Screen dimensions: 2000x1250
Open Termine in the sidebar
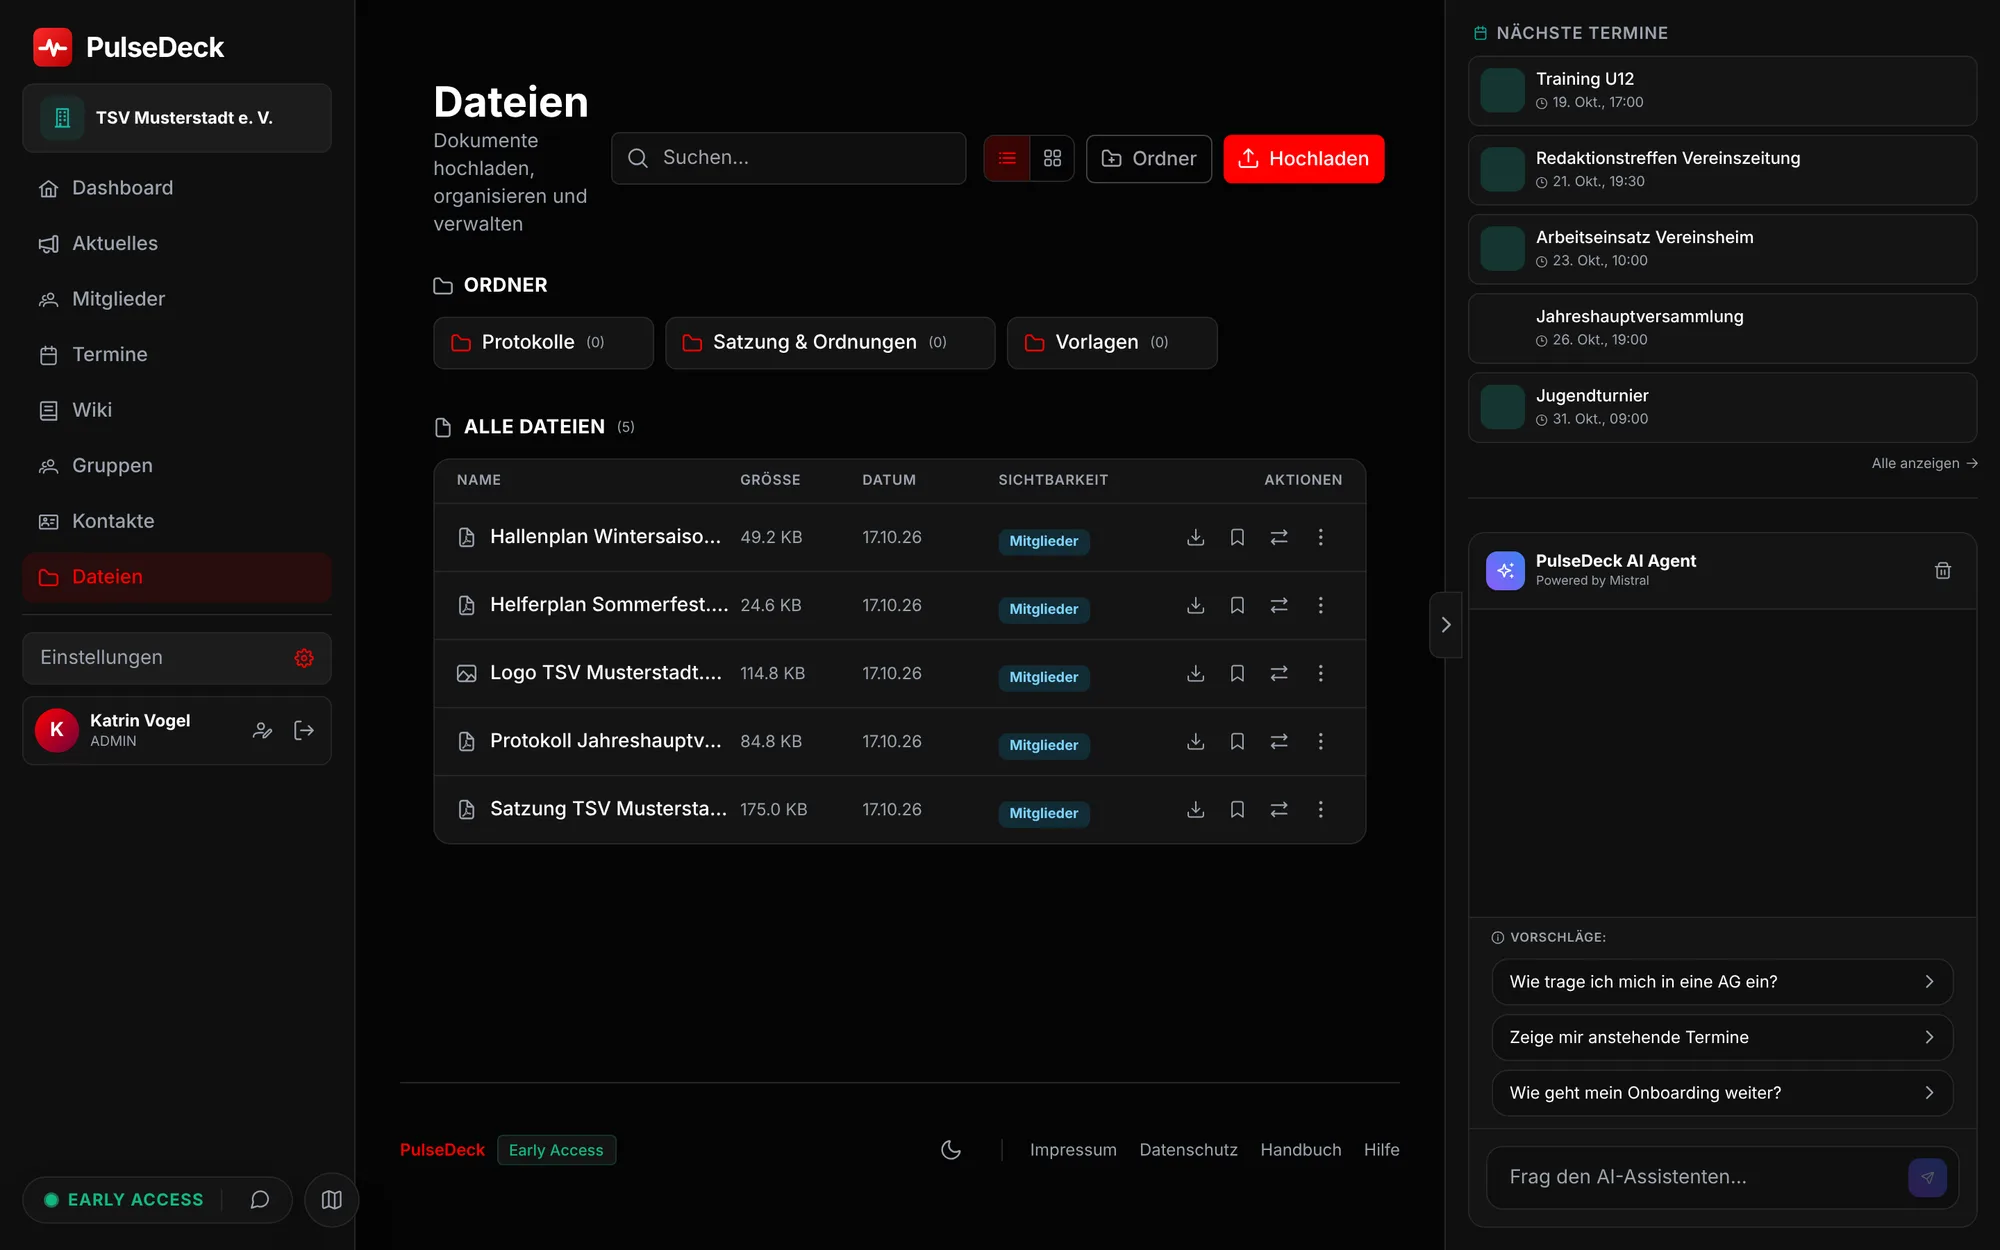point(177,355)
